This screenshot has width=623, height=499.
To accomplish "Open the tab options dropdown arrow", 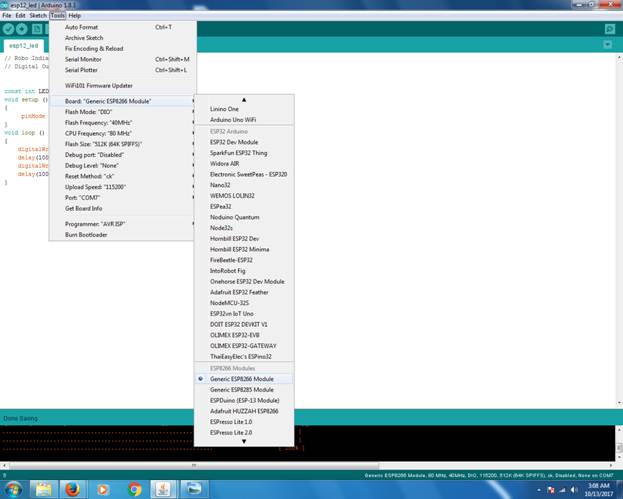I will [x=608, y=44].
